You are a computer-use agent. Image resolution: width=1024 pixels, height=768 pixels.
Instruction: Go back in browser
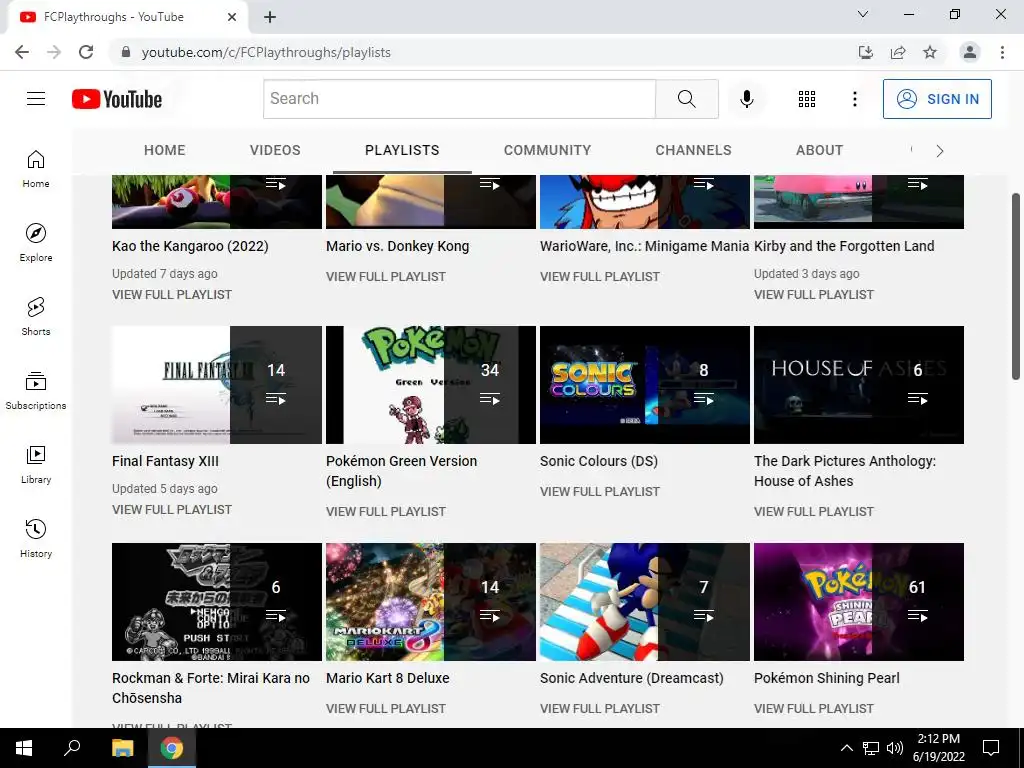[x=22, y=52]
